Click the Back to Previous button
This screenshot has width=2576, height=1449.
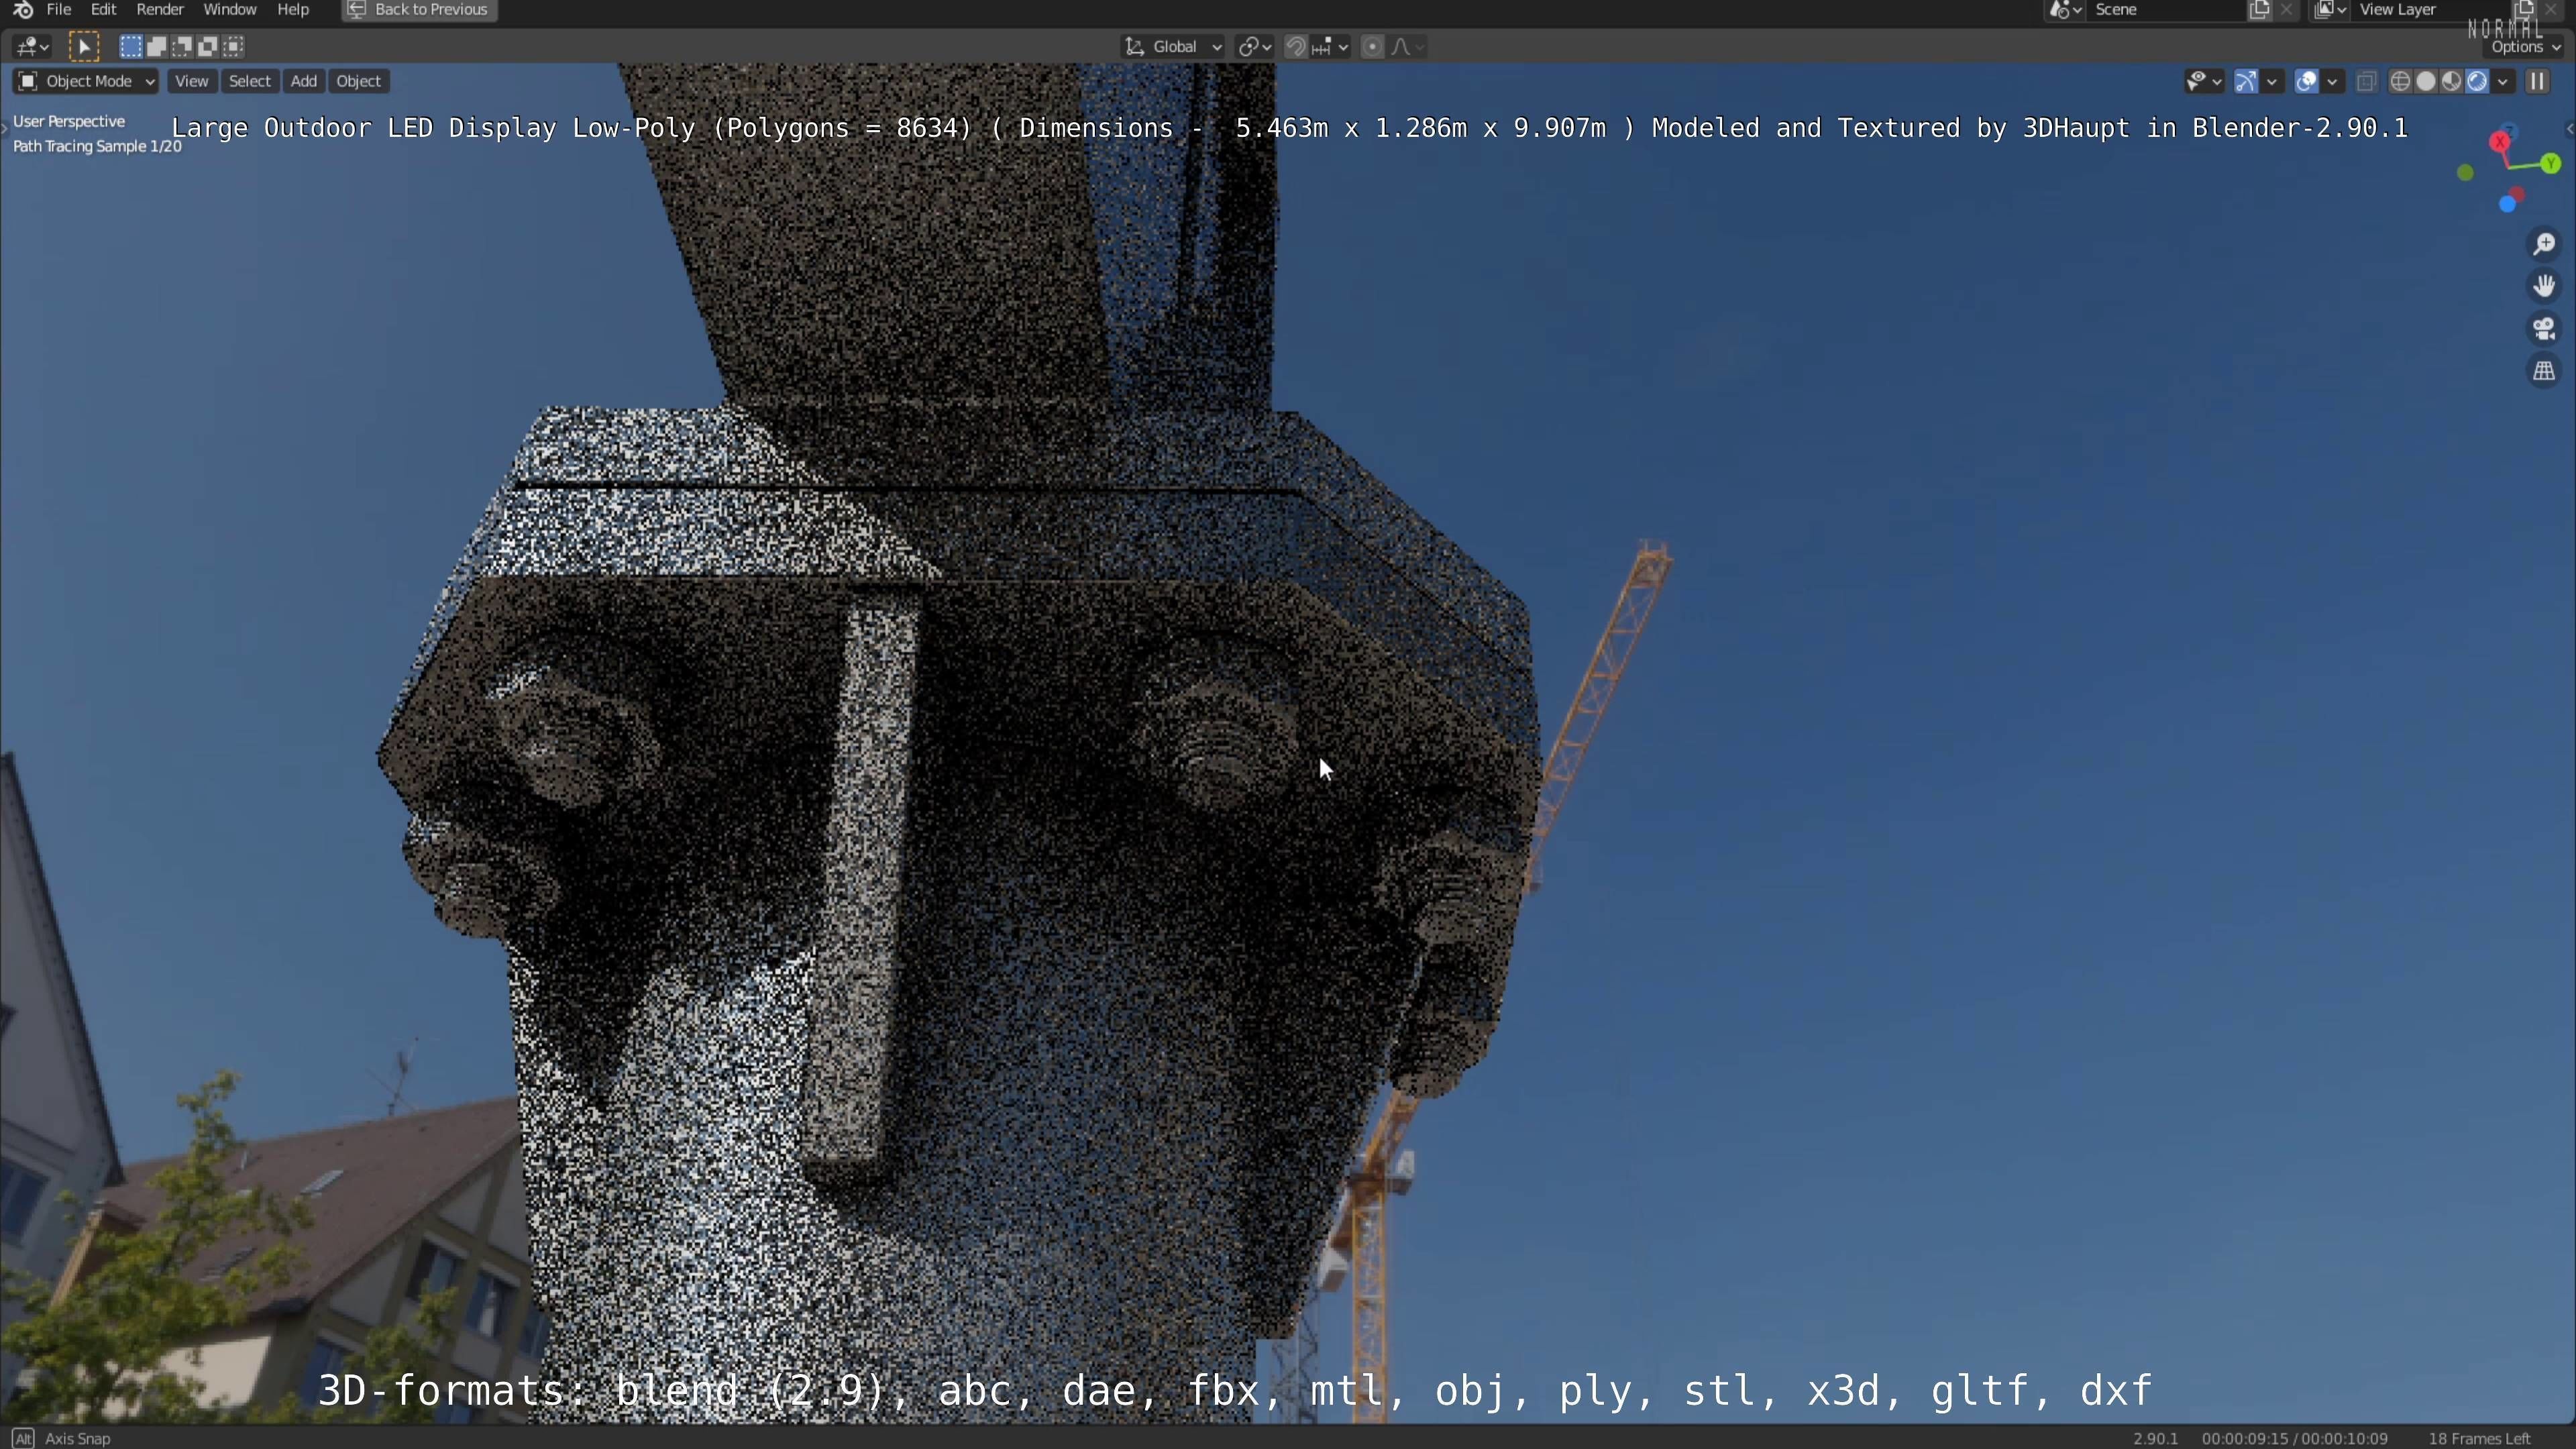419,10
